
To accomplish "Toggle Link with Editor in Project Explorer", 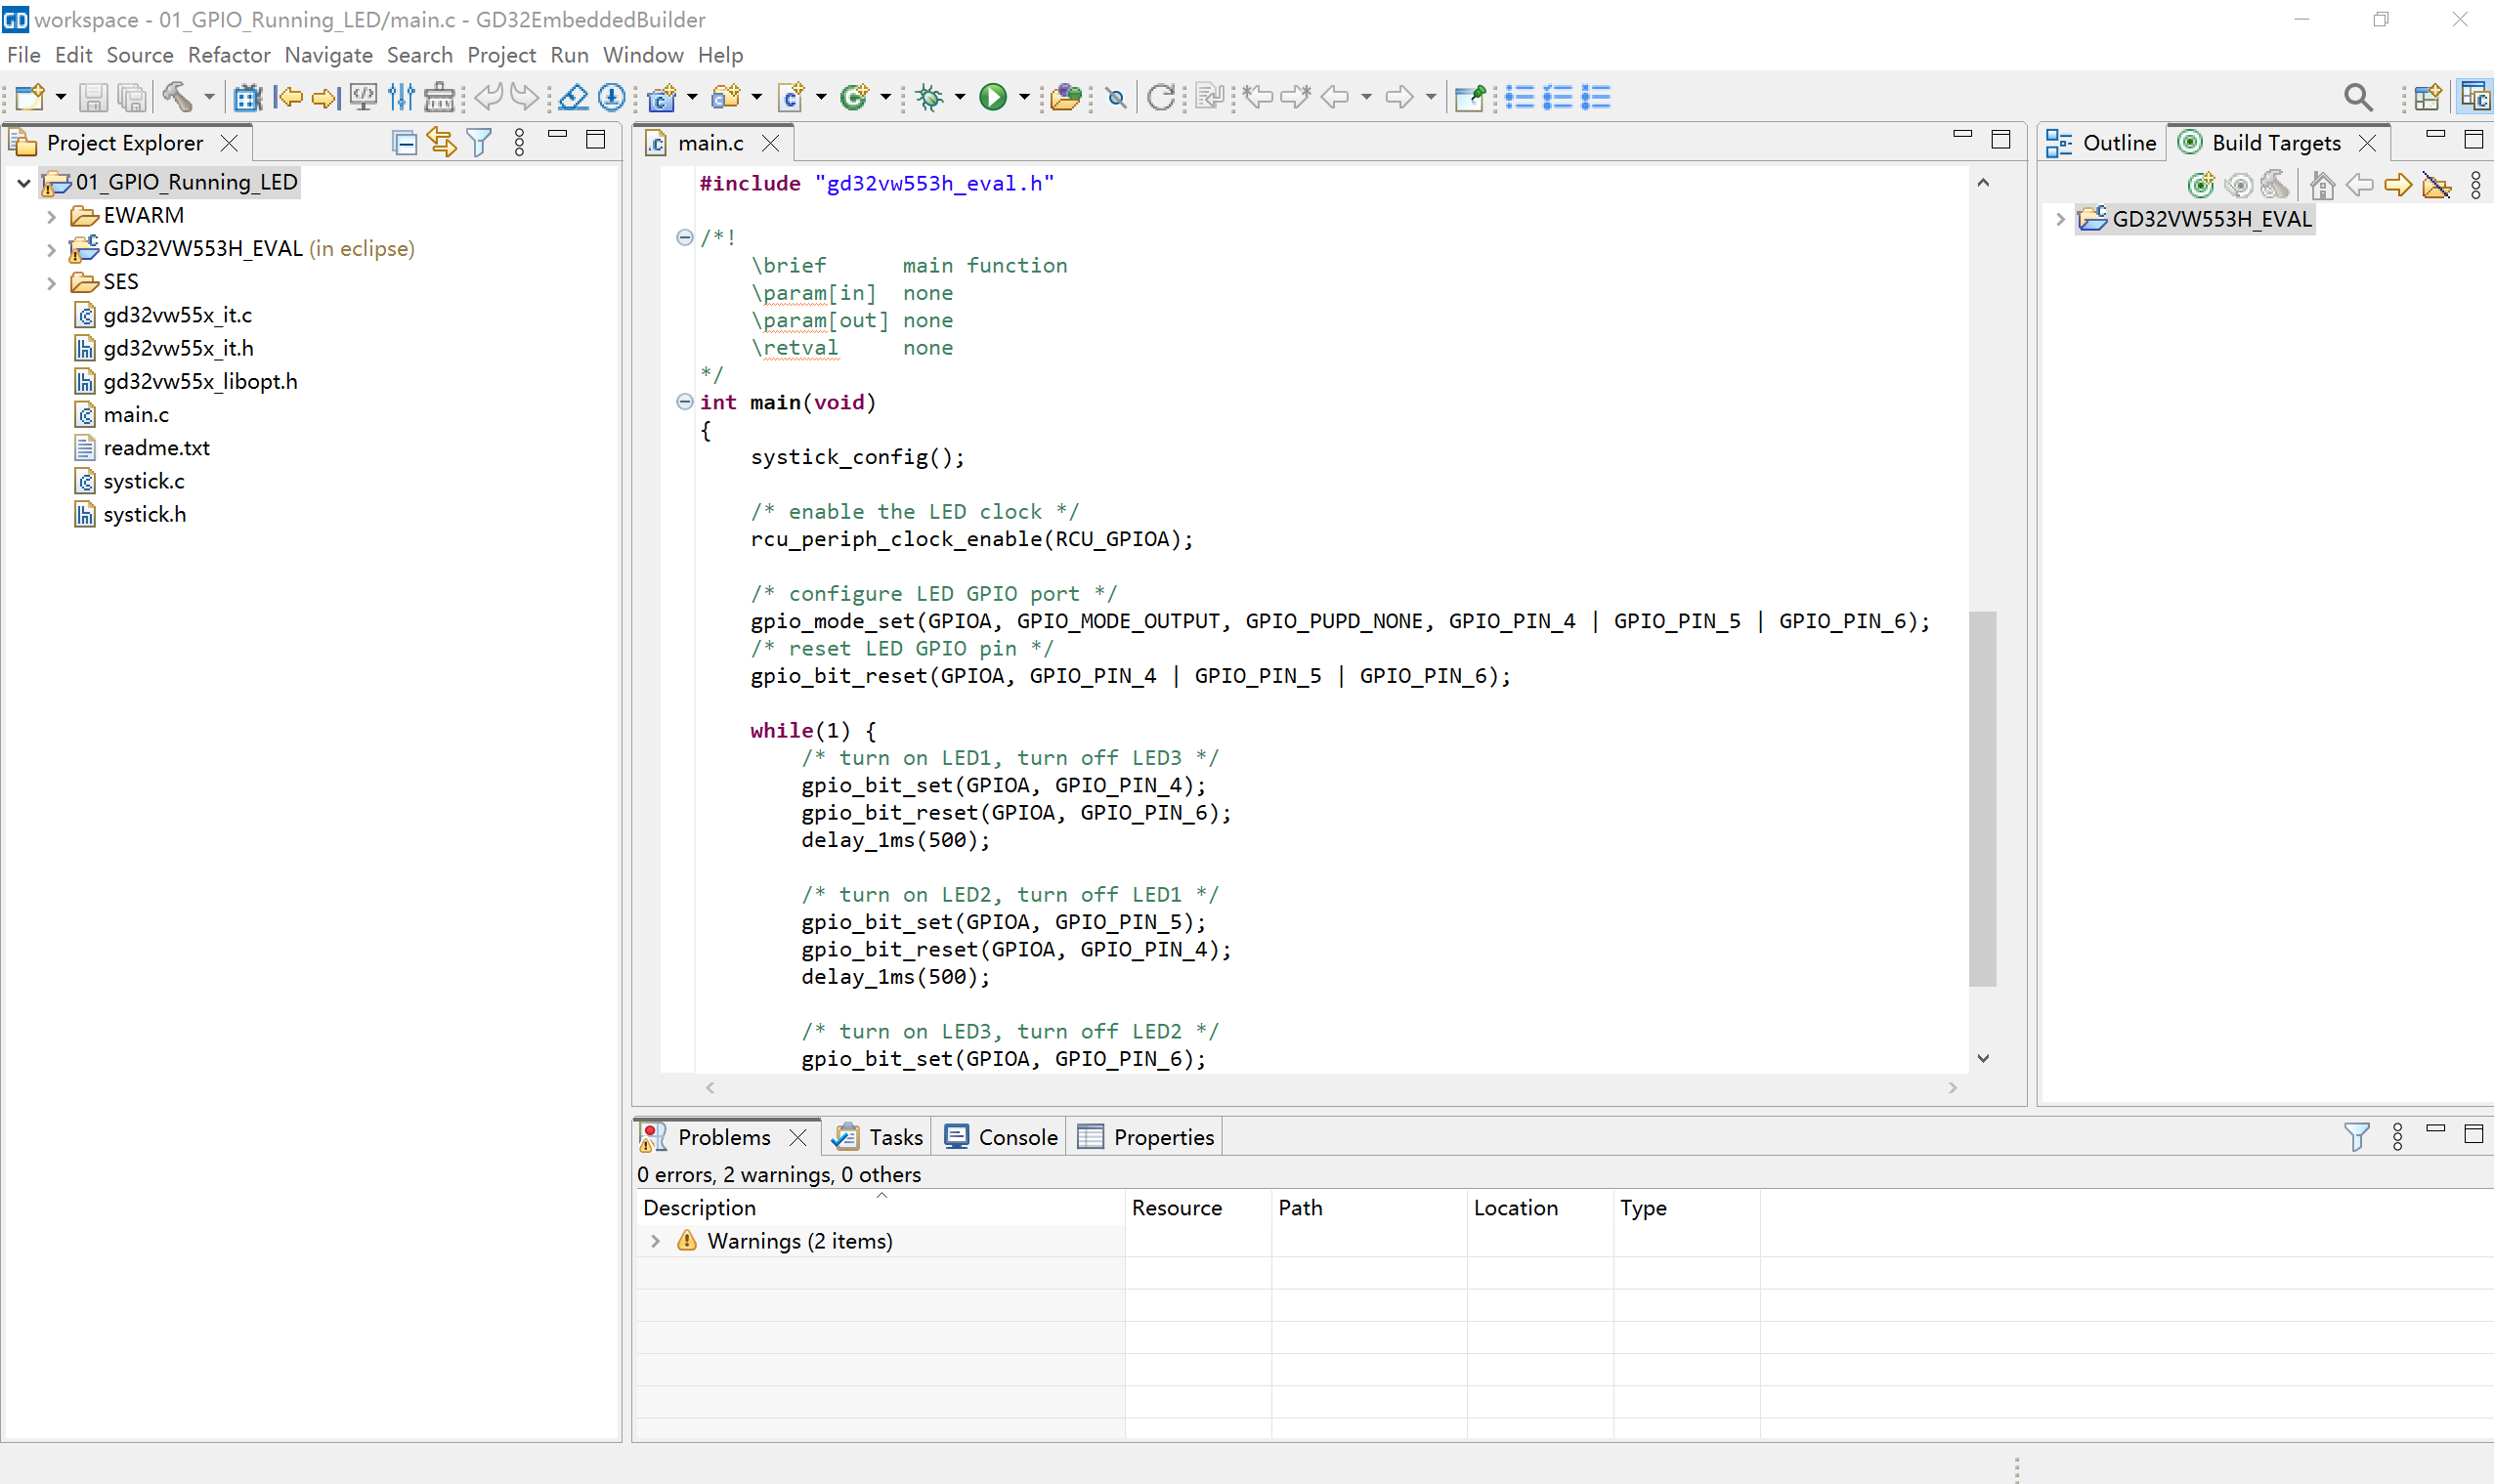I will pos(441,143).
